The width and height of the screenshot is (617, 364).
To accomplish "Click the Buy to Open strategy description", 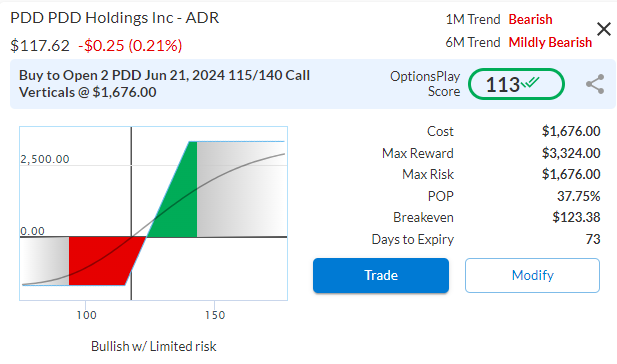I will pyautogui.click(x=164, y=83).
